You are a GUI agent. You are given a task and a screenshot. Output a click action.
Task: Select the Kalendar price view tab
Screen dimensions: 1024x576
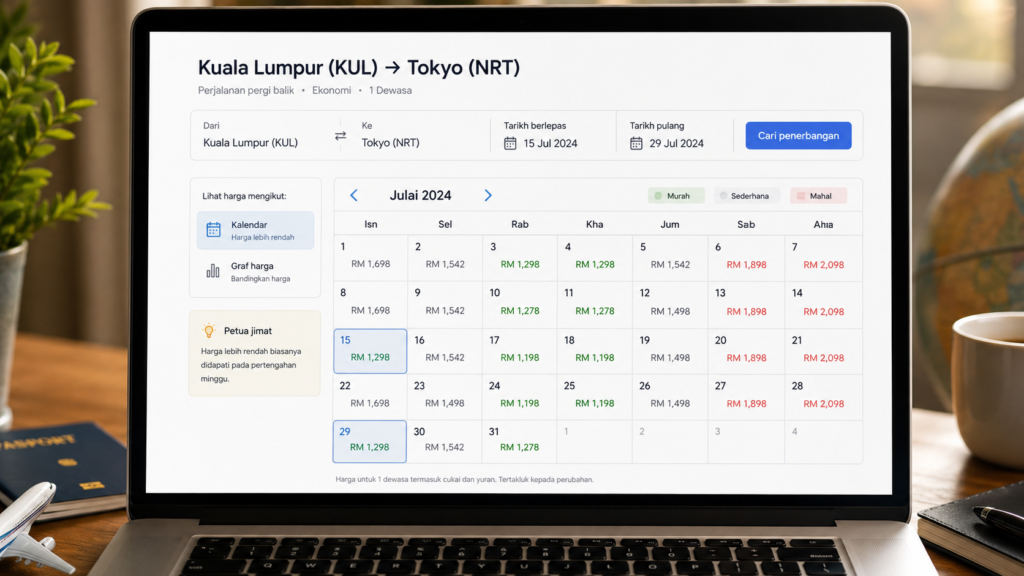point(255,231)
